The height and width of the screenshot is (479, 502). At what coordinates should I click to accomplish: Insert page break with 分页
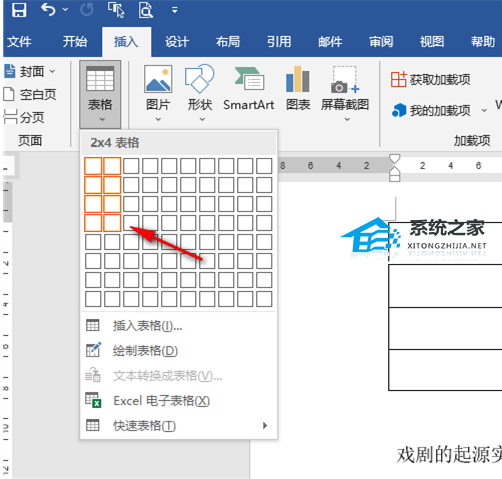pos(24,117)
